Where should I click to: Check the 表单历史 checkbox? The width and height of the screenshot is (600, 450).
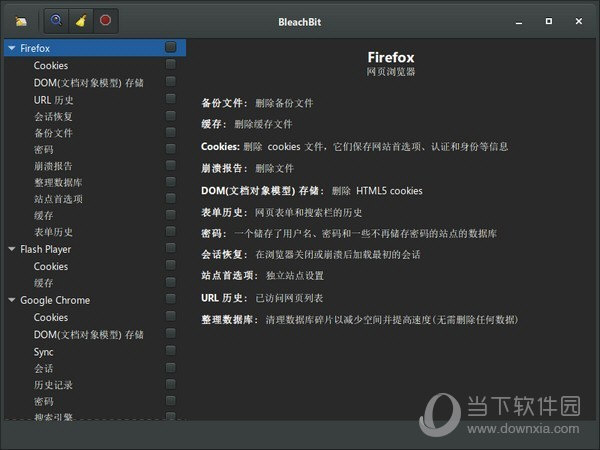pos(171,231)
